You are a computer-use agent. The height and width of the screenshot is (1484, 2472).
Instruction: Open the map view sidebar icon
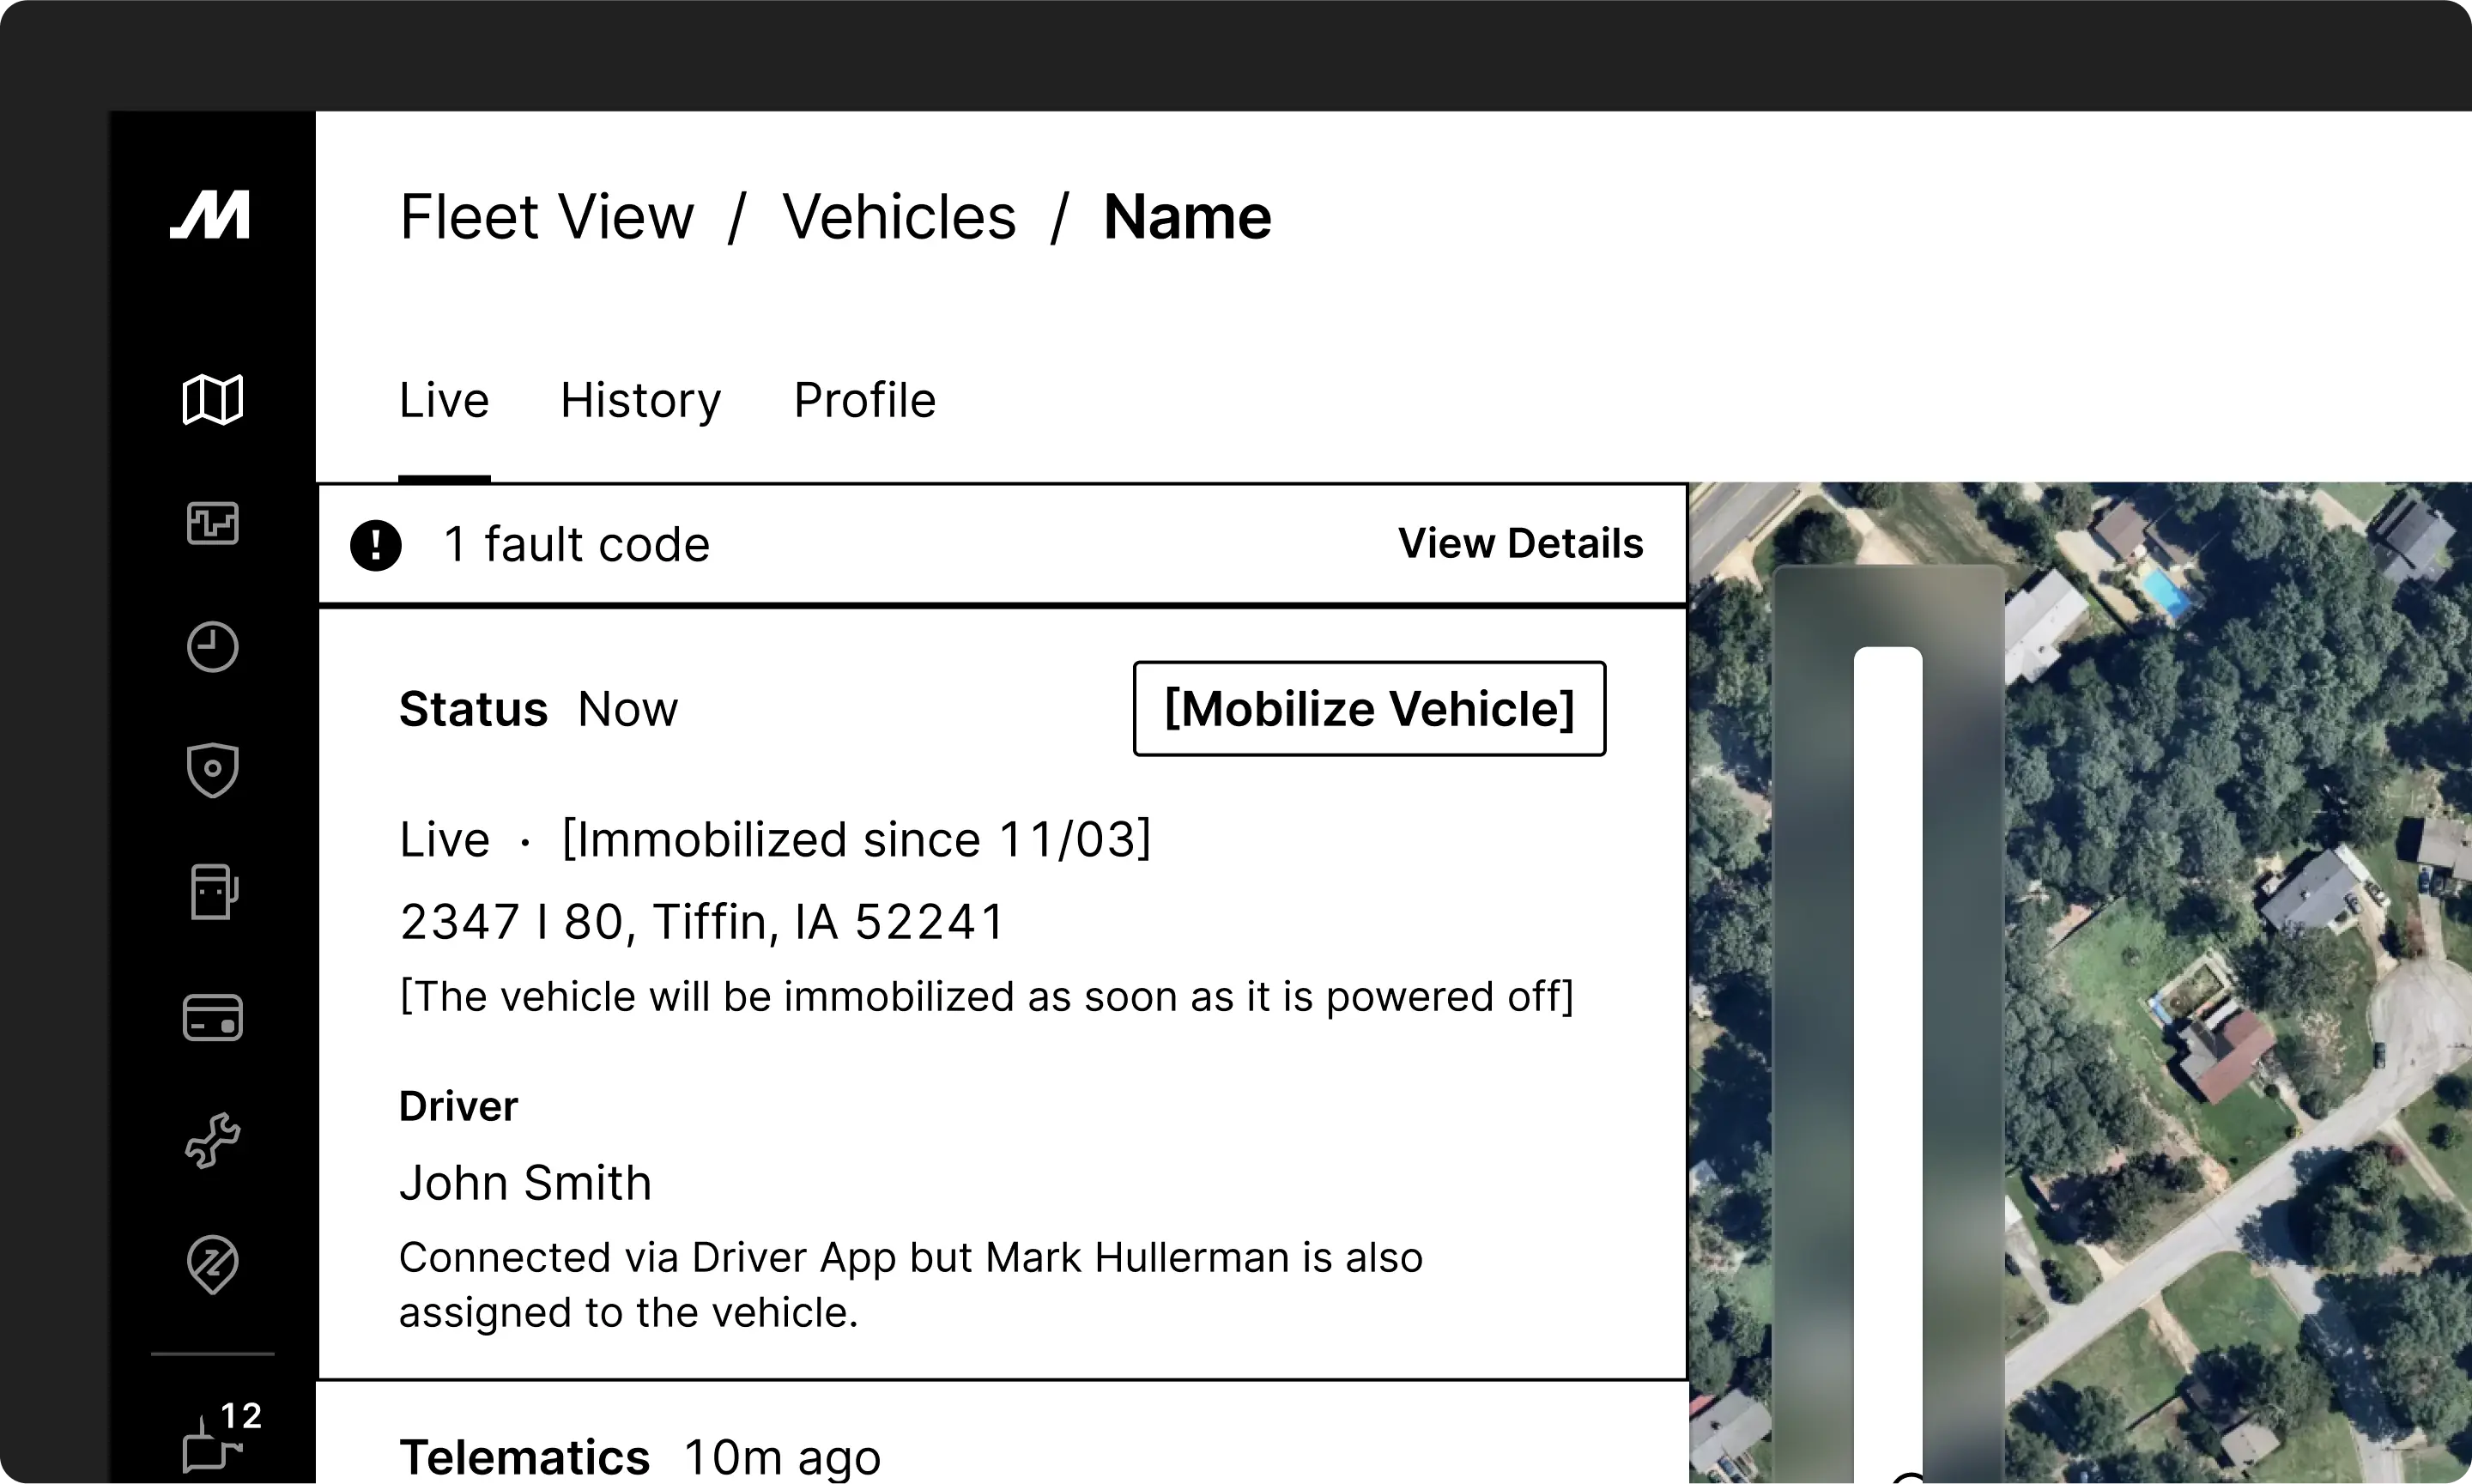tap(212, 400)
